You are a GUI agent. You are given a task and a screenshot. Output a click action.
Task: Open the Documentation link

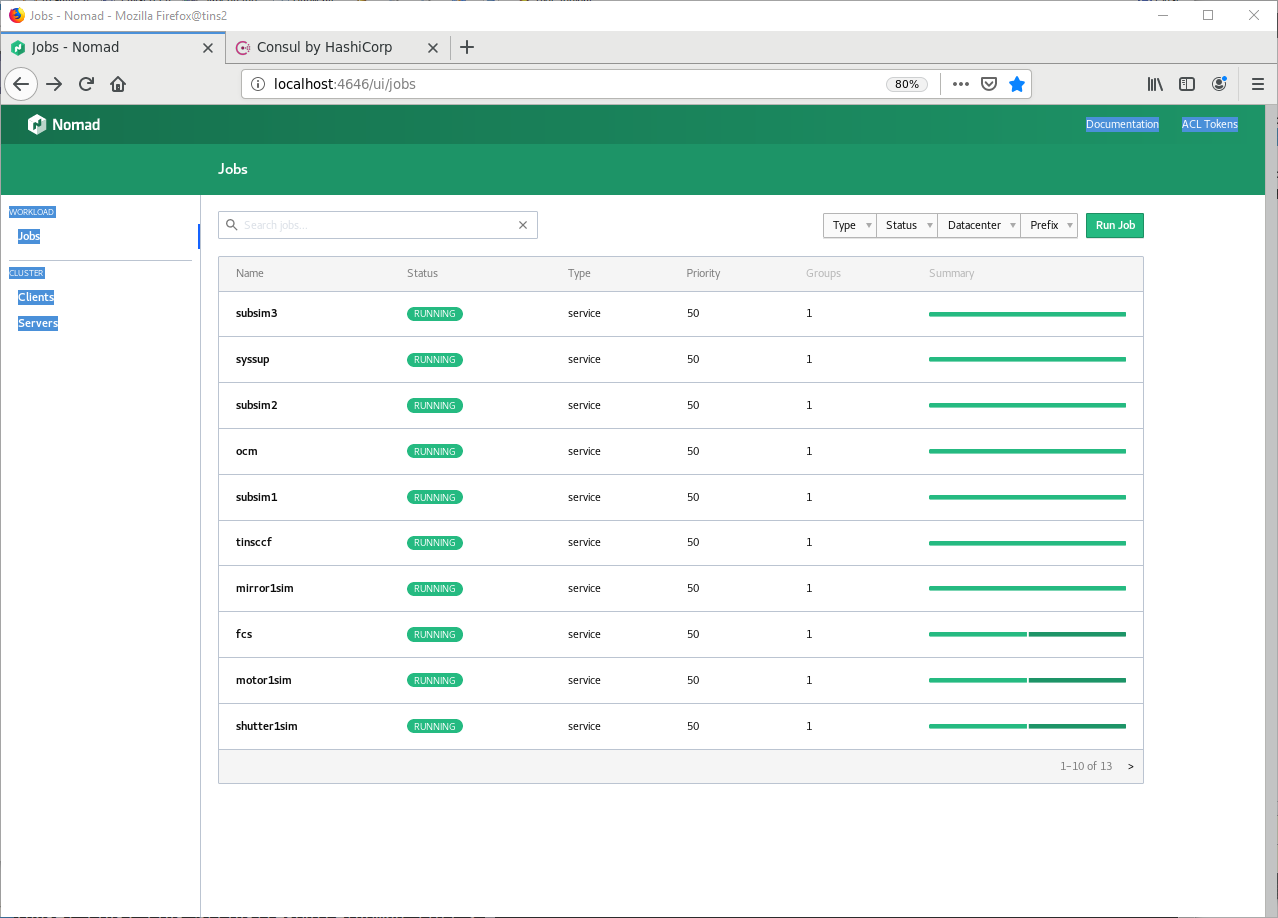[1122, 125]
